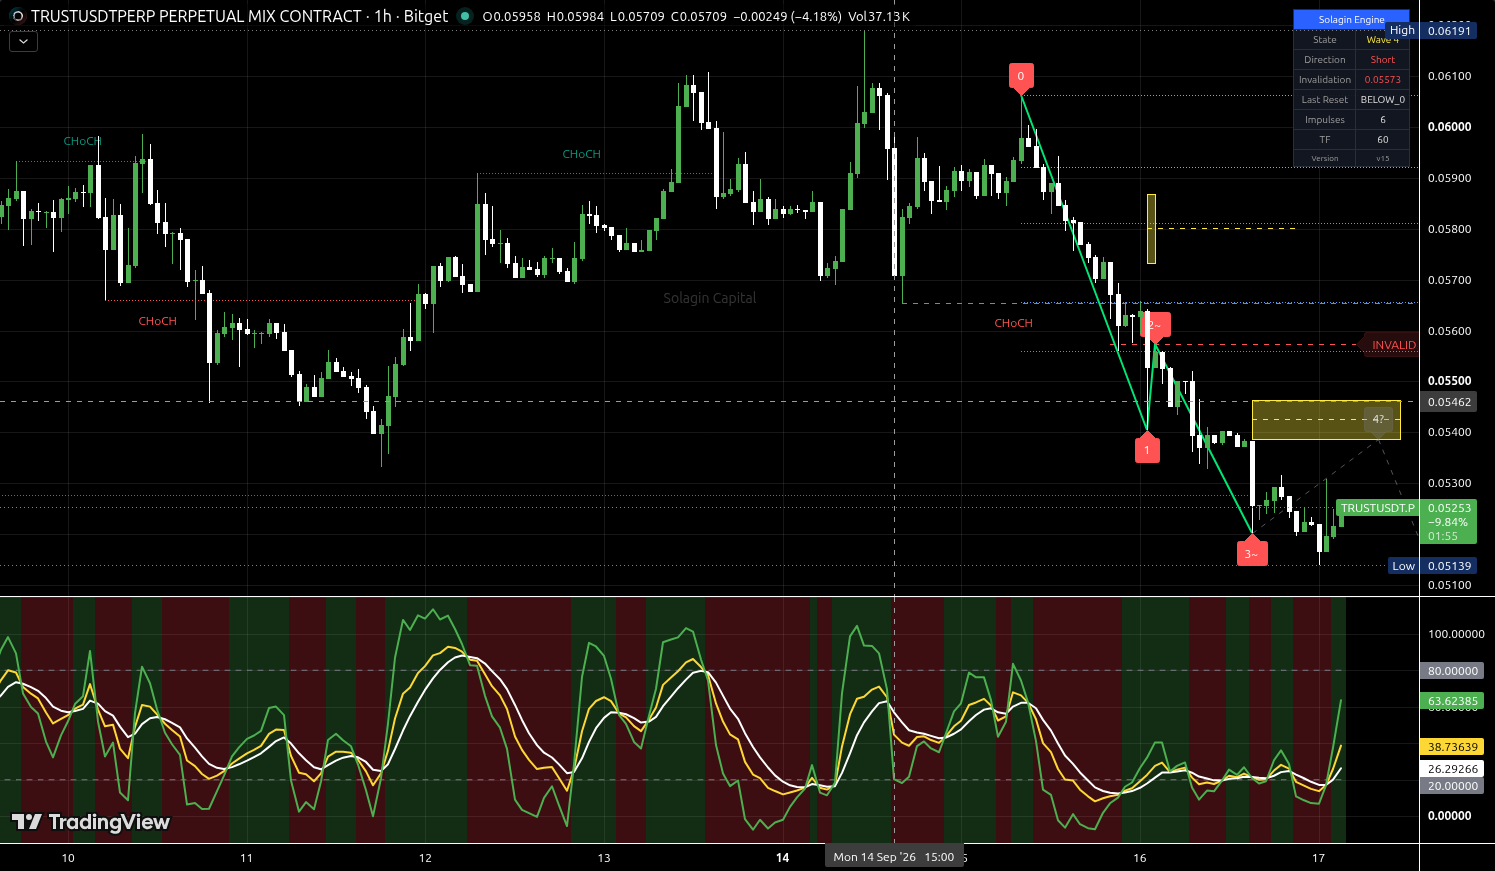The image size is (1495, 871).
Task: Click date 12 on the time axis
Action: tap(425, 858)
